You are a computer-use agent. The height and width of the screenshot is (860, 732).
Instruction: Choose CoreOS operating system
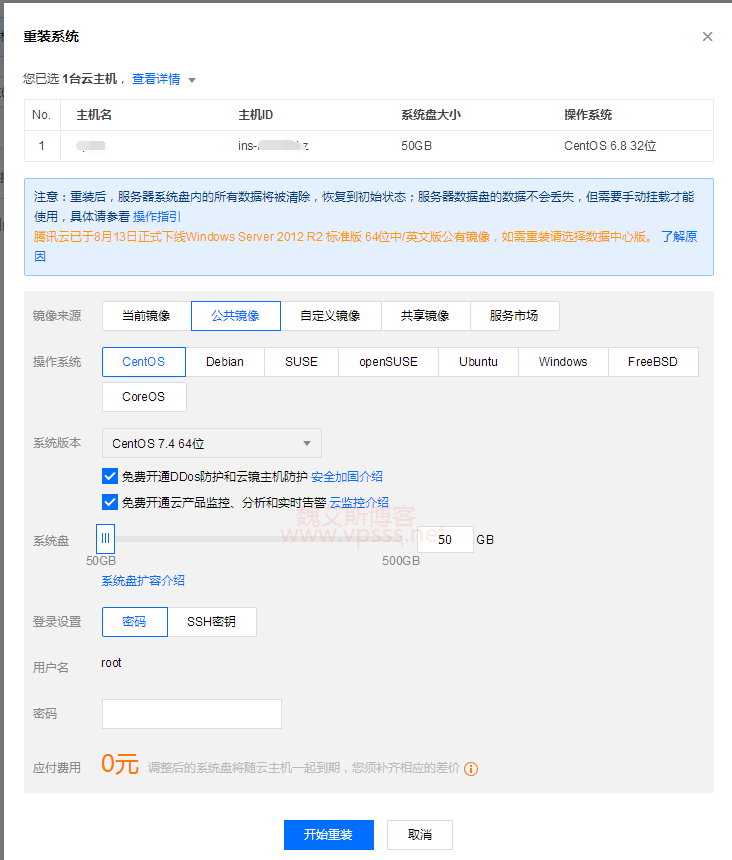[x=144, y=397]
